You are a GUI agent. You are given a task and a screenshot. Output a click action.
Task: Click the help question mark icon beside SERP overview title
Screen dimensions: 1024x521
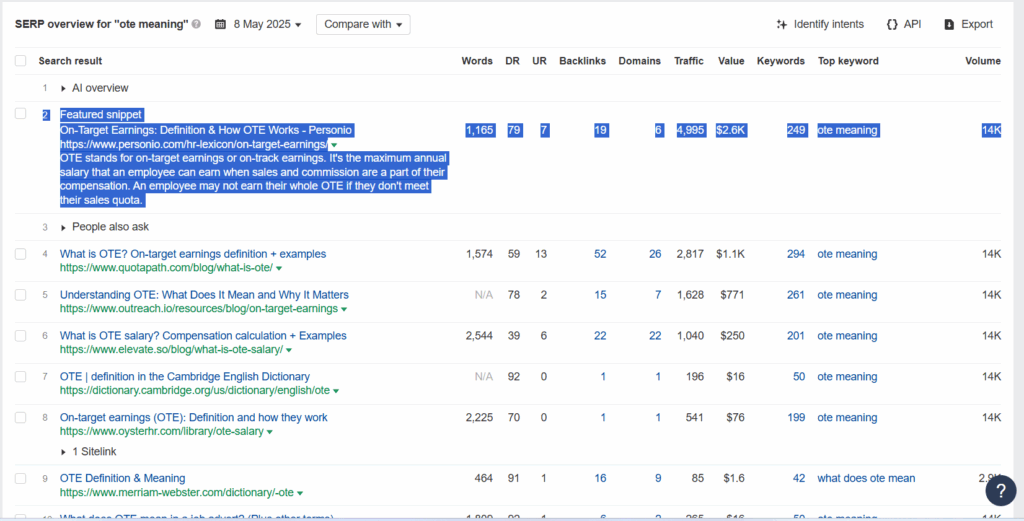[x=197, y=25]
